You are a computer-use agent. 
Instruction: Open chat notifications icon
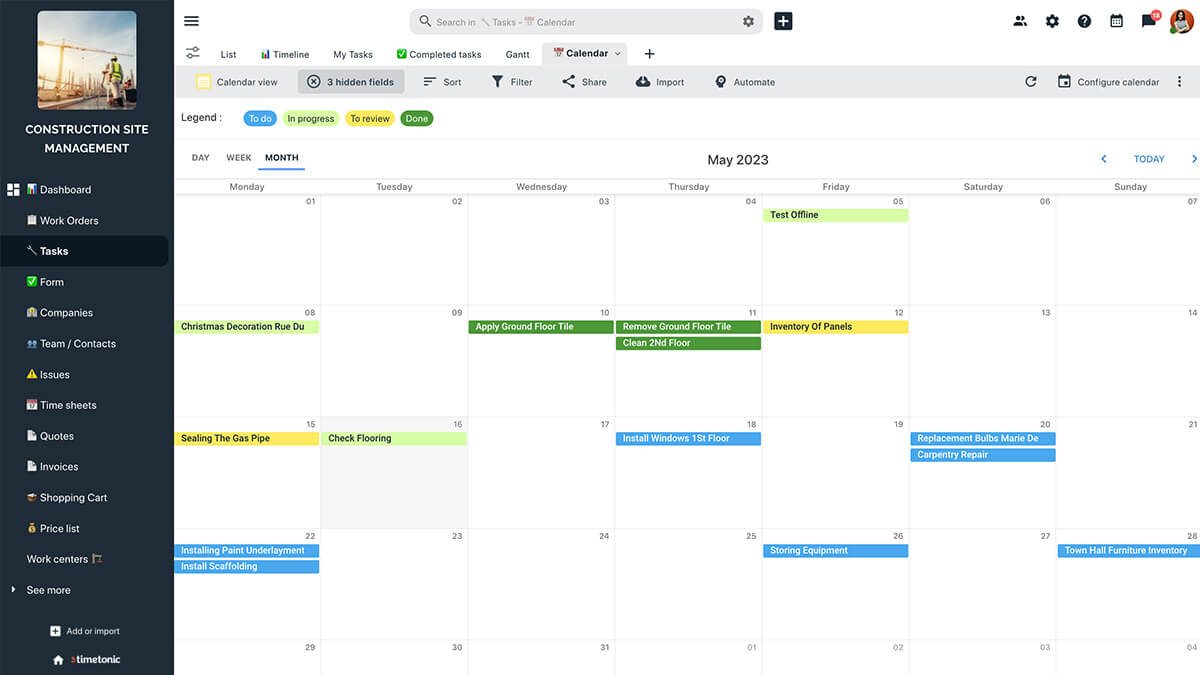(1149, 21)
